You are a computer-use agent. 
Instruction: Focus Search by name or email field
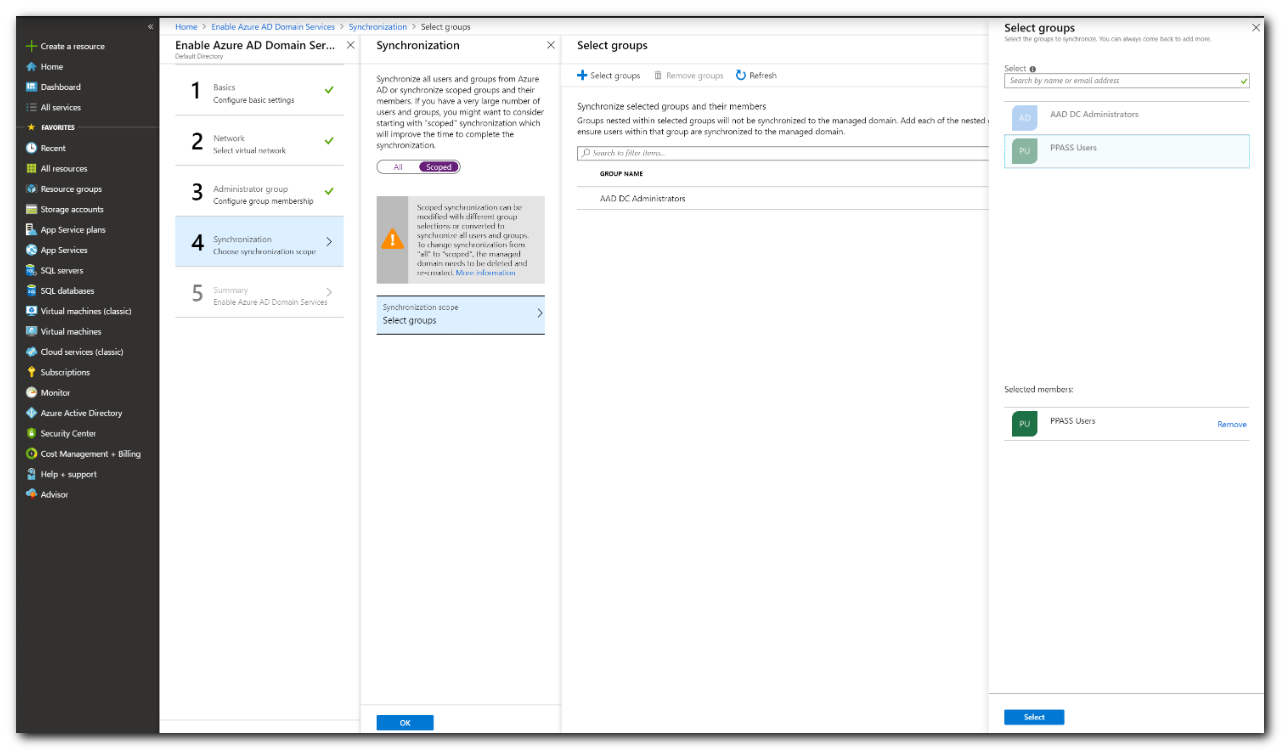1127,81
